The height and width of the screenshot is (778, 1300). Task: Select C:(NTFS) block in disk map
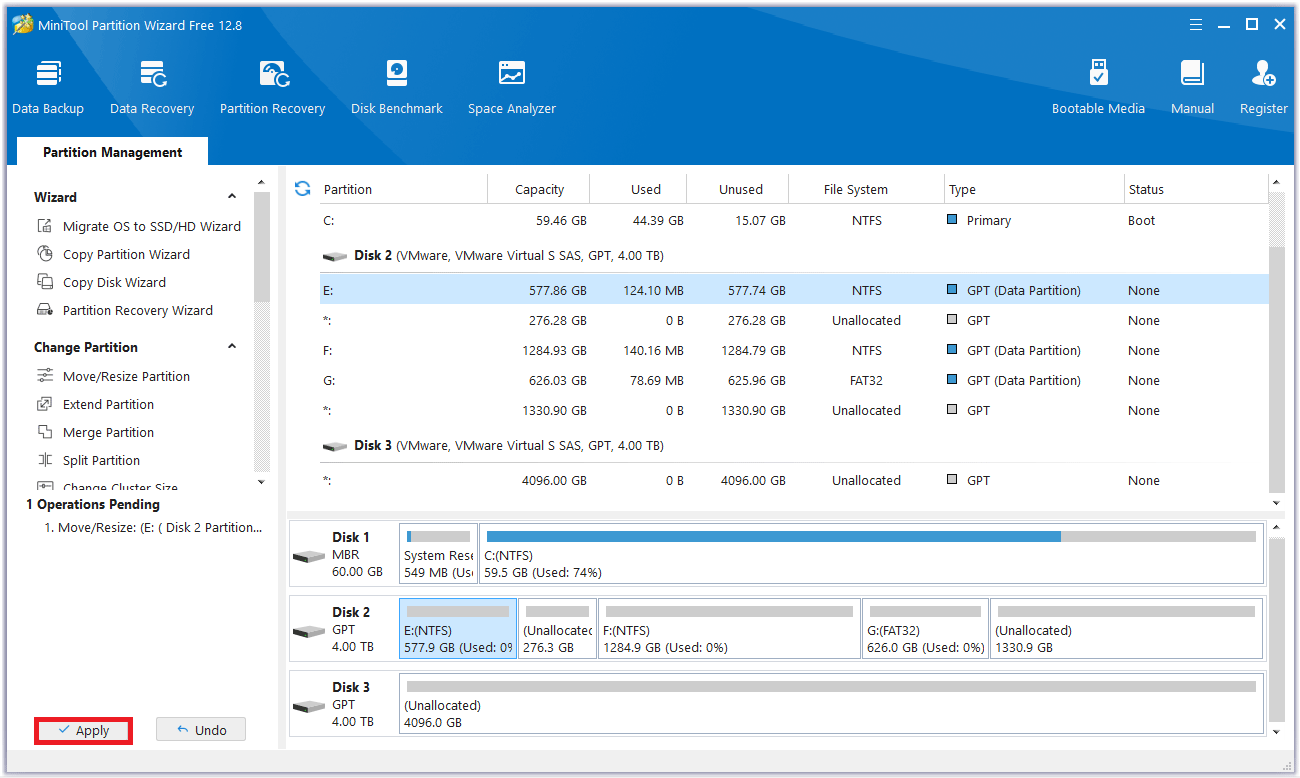click(871, 554)
